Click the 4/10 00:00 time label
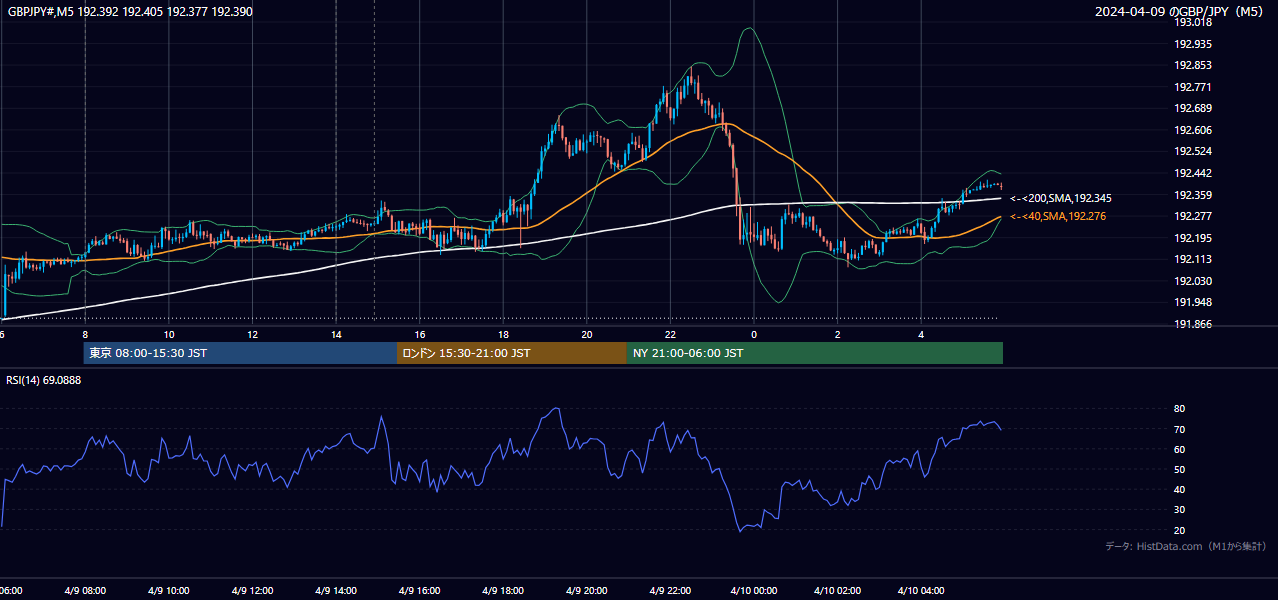Screen dimensions: 1278x600 pos(754,591)
